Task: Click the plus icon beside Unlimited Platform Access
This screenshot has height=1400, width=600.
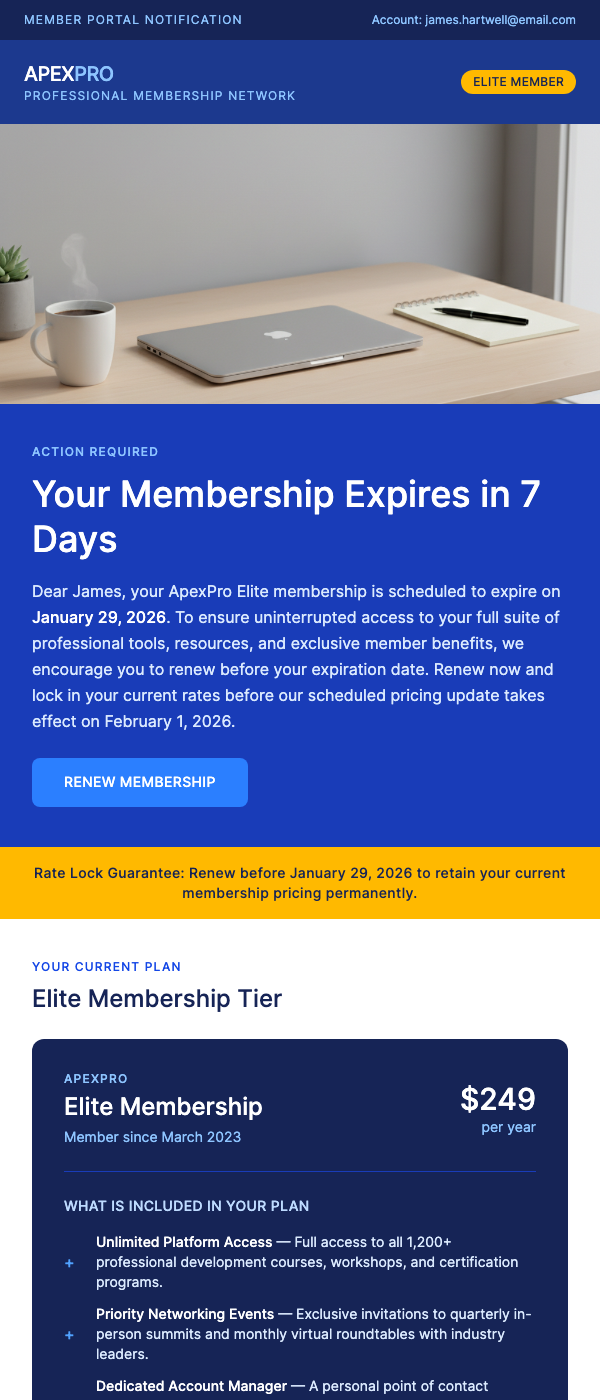Action: 69,1262
